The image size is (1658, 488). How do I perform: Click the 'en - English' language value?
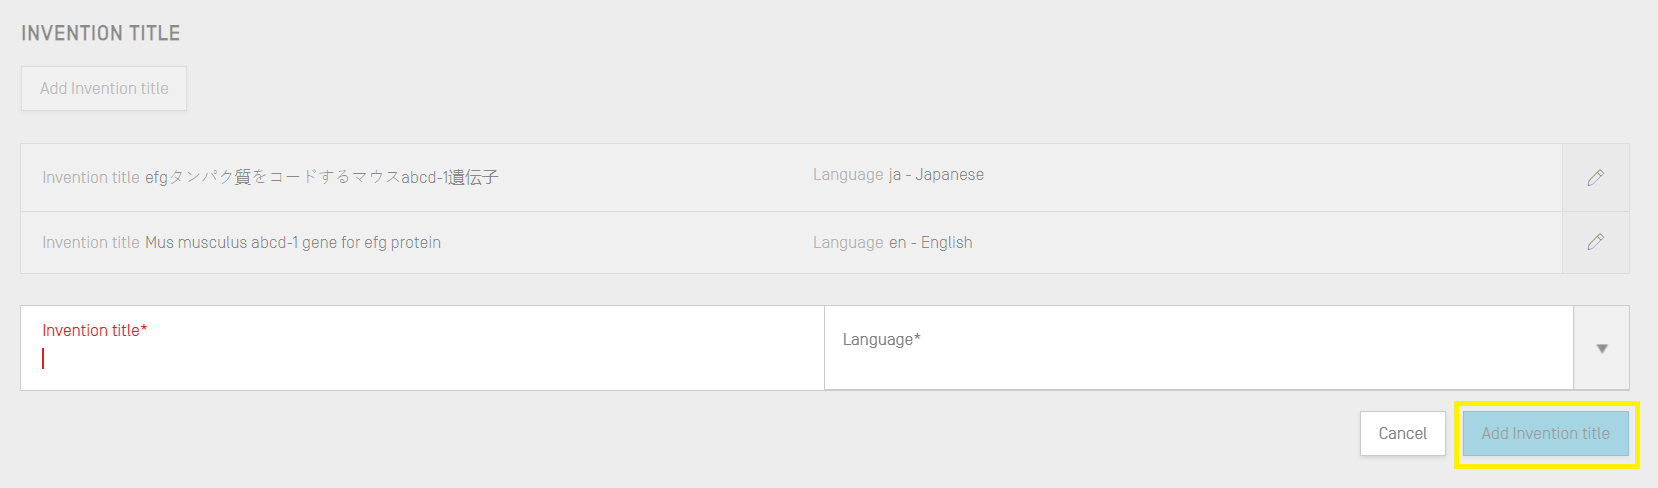point(930,242)
